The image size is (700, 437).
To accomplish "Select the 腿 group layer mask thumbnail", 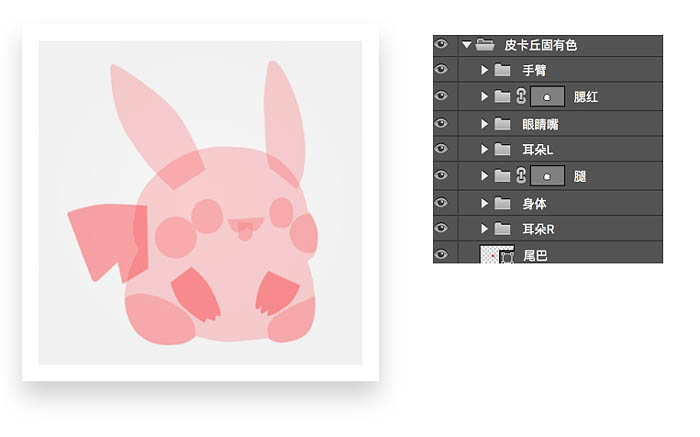I will coord(547,176).
